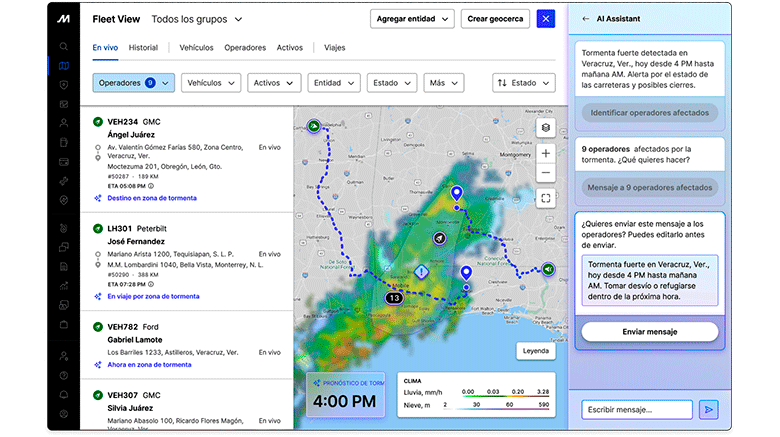Click the send message arrow icon
Viewport: 780px width, 437px height.
click(709, 409)
